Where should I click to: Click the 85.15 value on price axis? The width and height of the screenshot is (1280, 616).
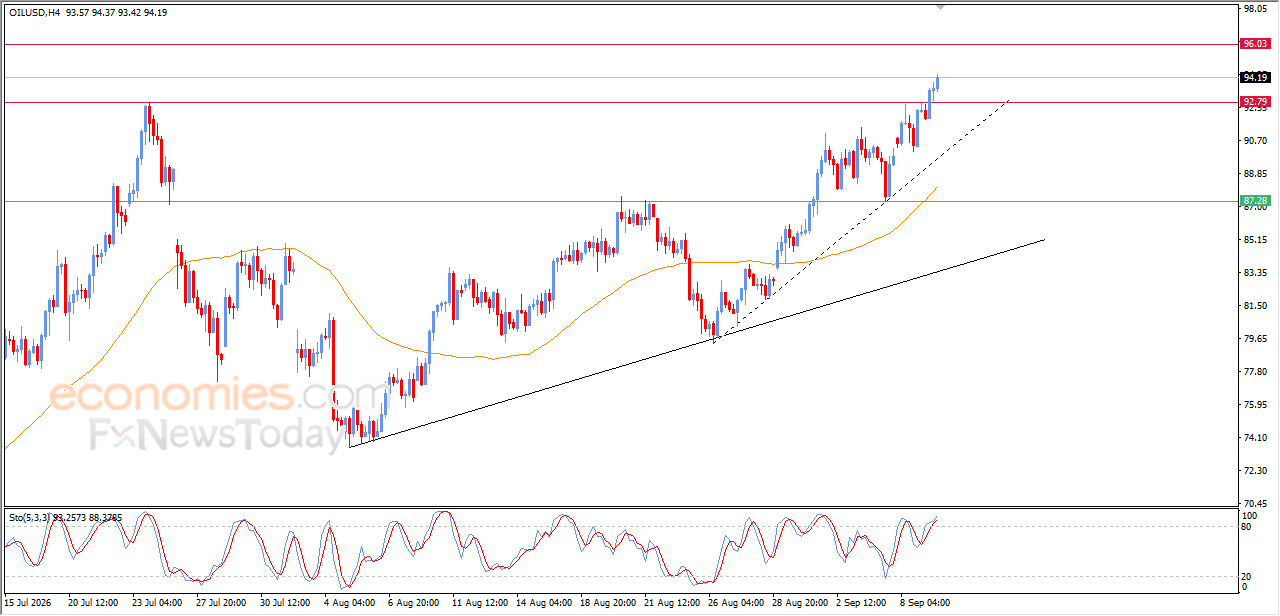click(1255, 240)
